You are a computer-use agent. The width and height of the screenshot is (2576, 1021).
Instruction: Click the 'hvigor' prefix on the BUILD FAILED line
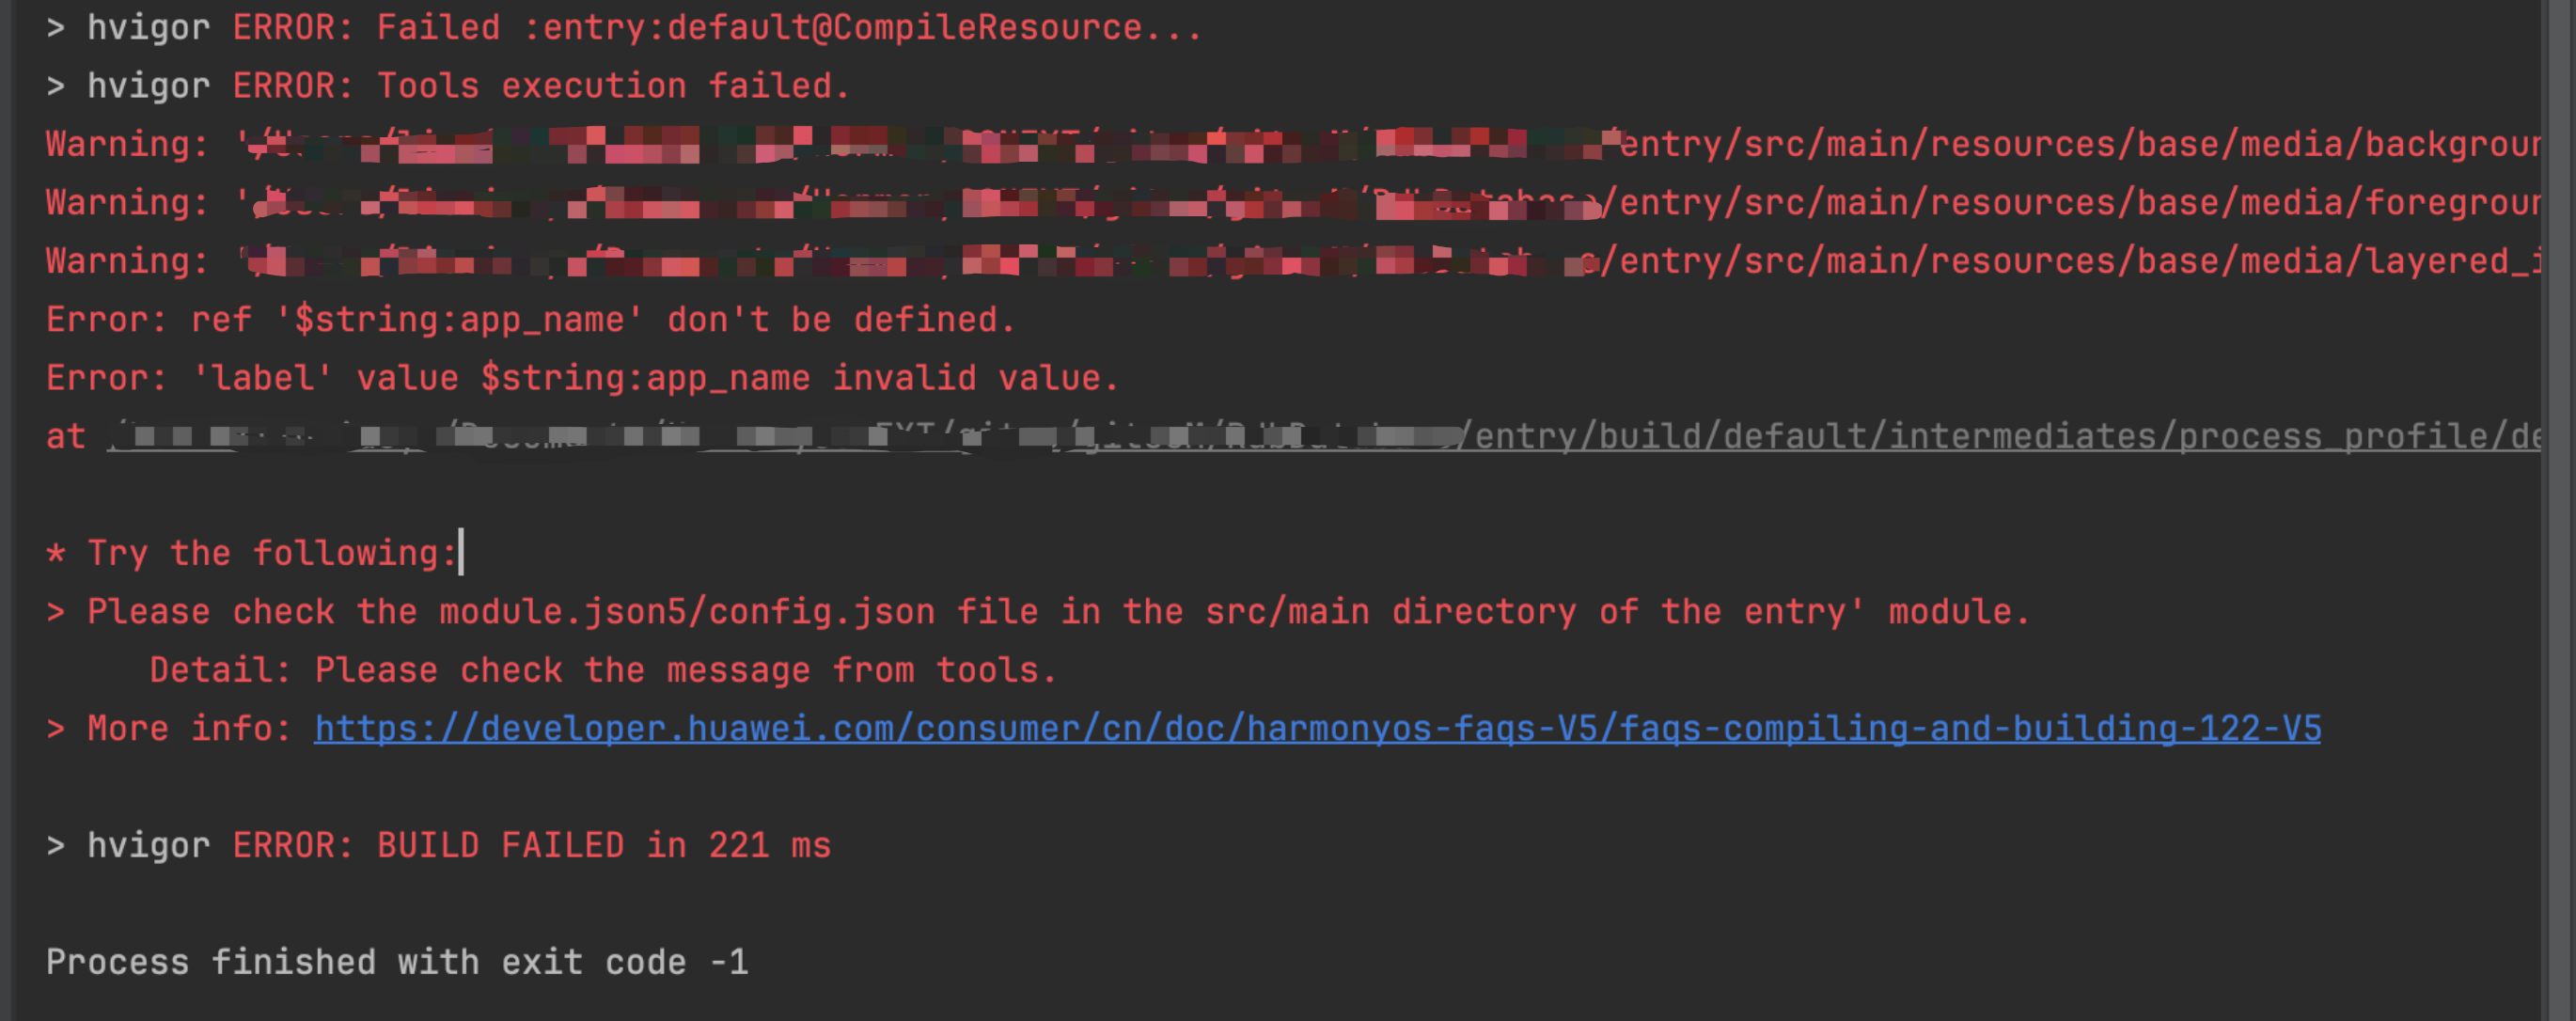[149, 845]
